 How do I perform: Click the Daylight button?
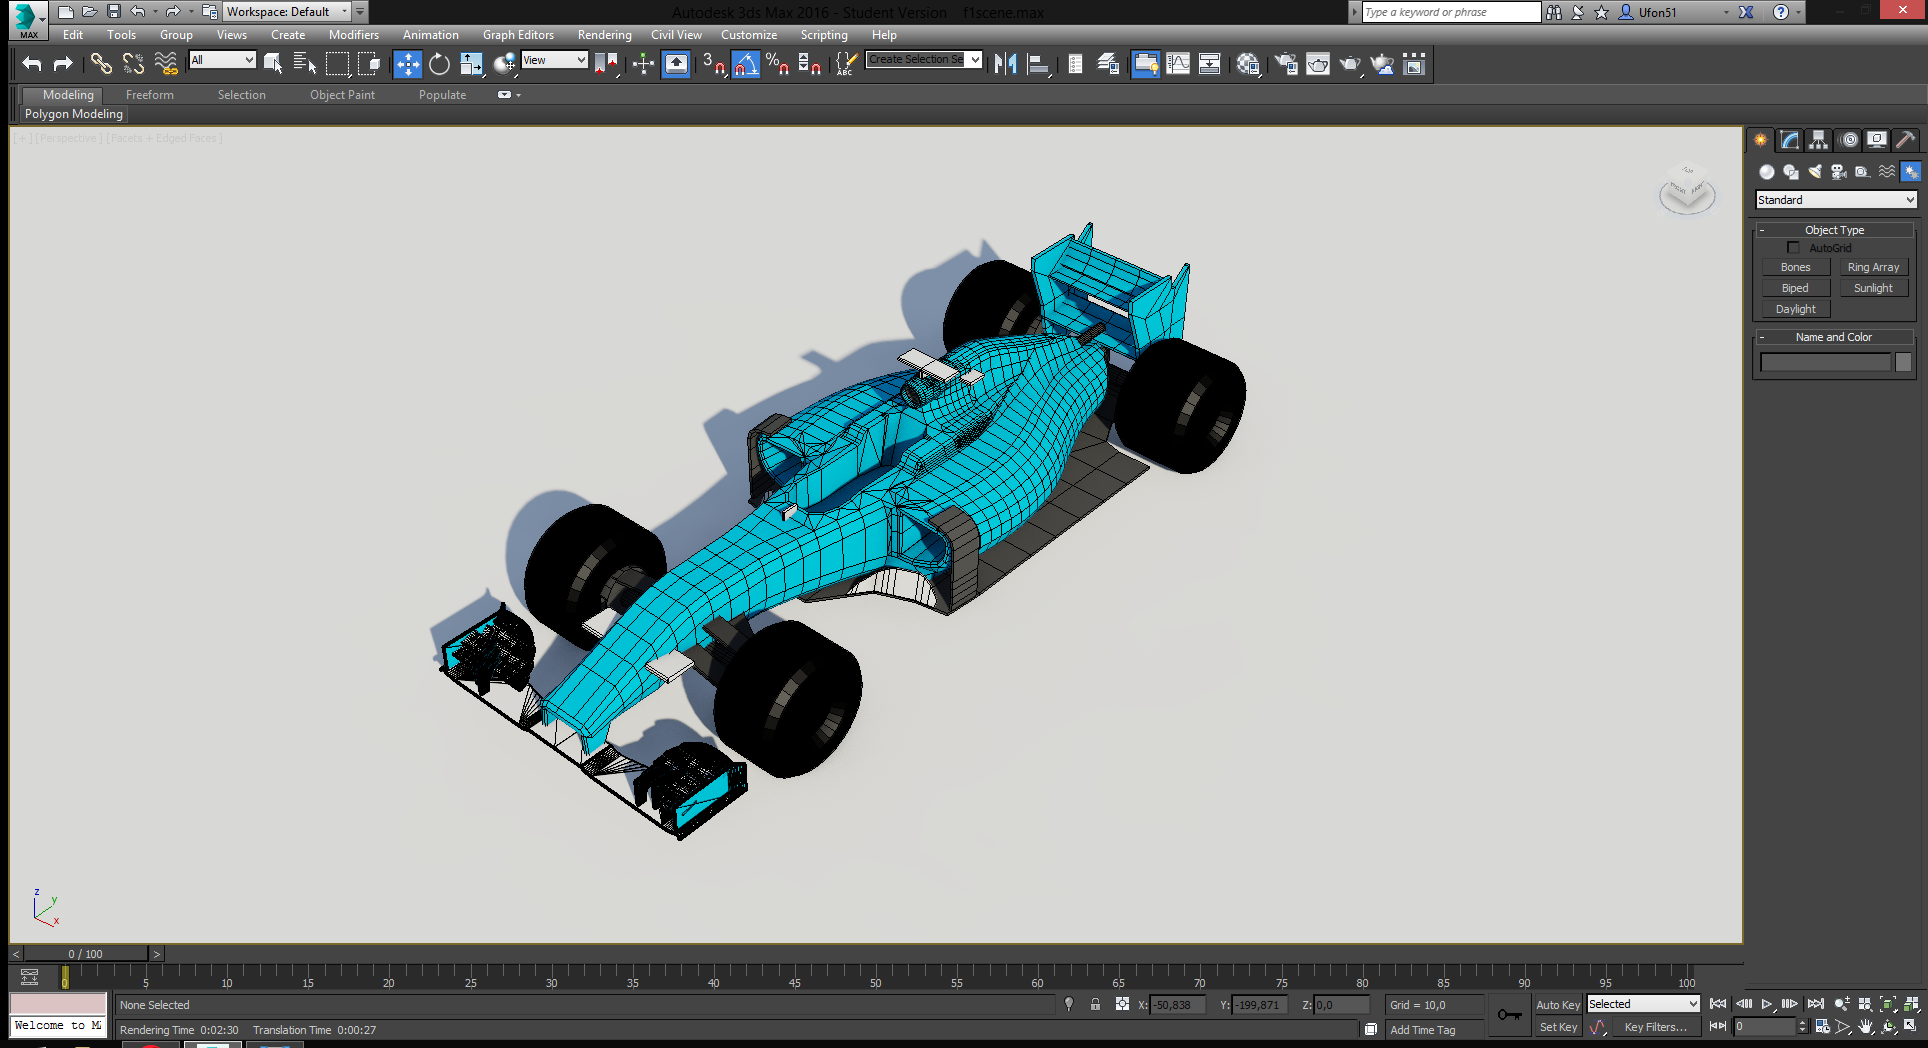click(1795, 309)
